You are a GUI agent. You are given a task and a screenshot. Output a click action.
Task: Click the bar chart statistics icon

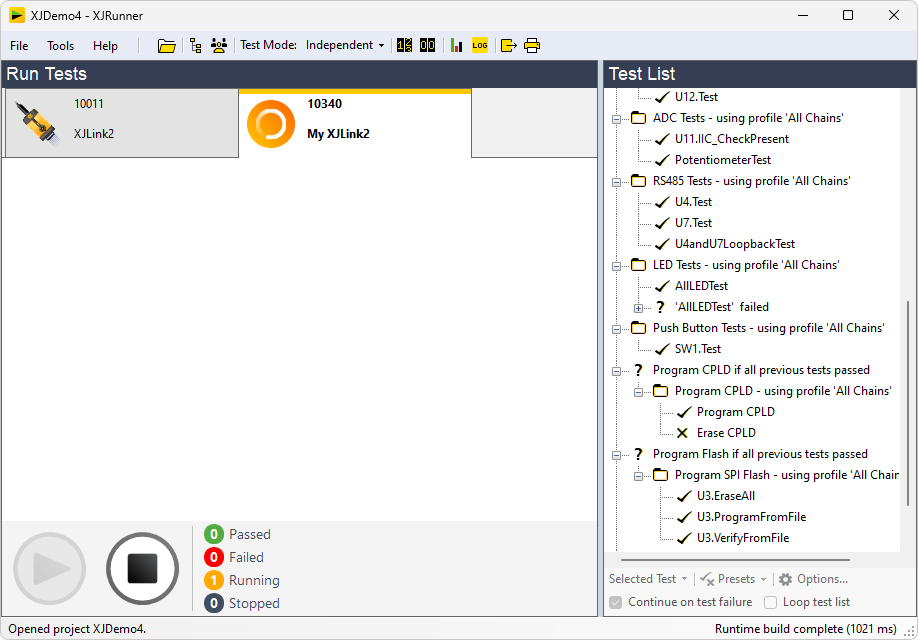click(x=457, y=45)
